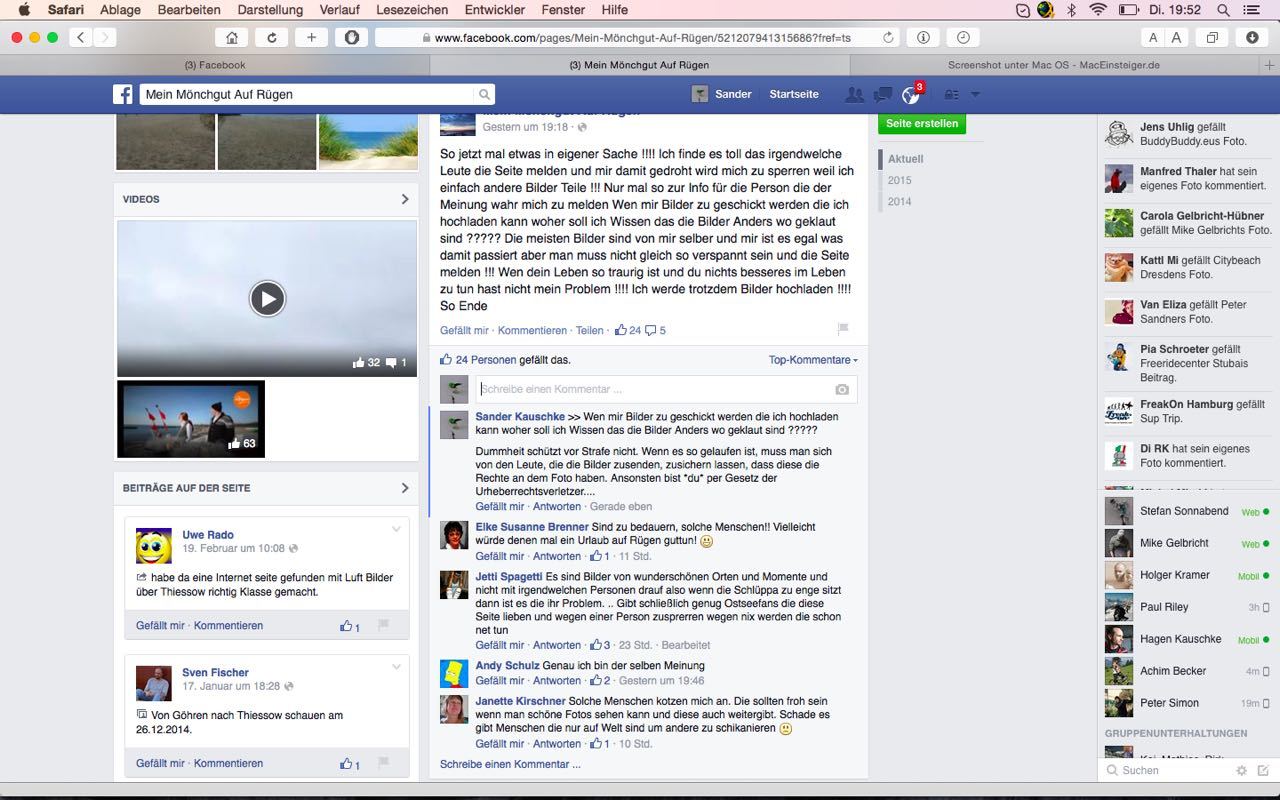Image resolution: width=1280 pixels, height=800 pixels.
Task: Open the Darstellung menu
Action: coord(270,10)
